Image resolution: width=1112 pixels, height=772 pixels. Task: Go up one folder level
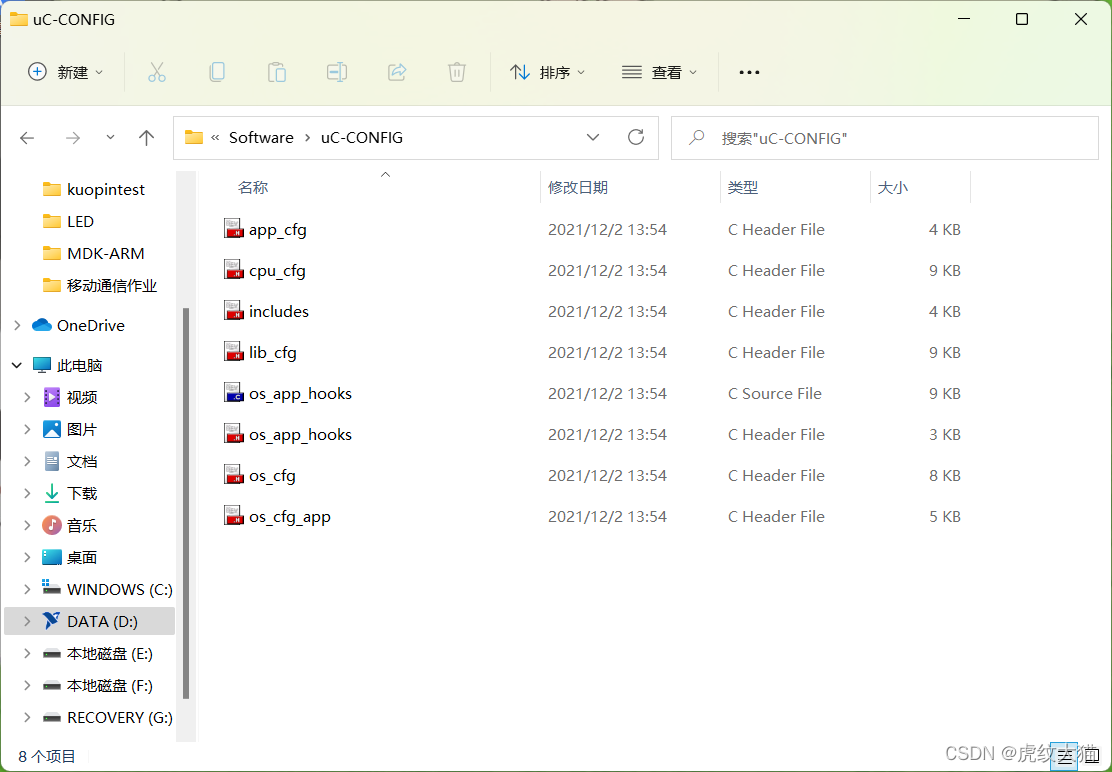click(147, 138)
